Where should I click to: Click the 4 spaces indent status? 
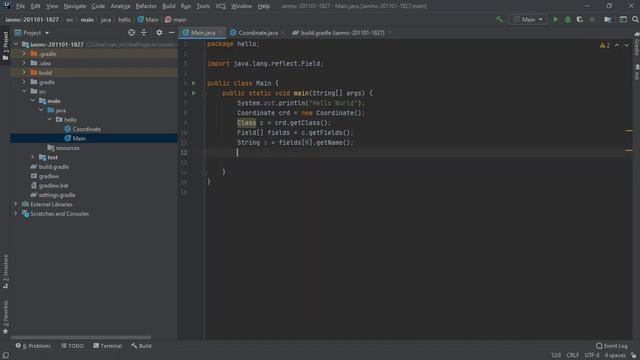point(615,355)
